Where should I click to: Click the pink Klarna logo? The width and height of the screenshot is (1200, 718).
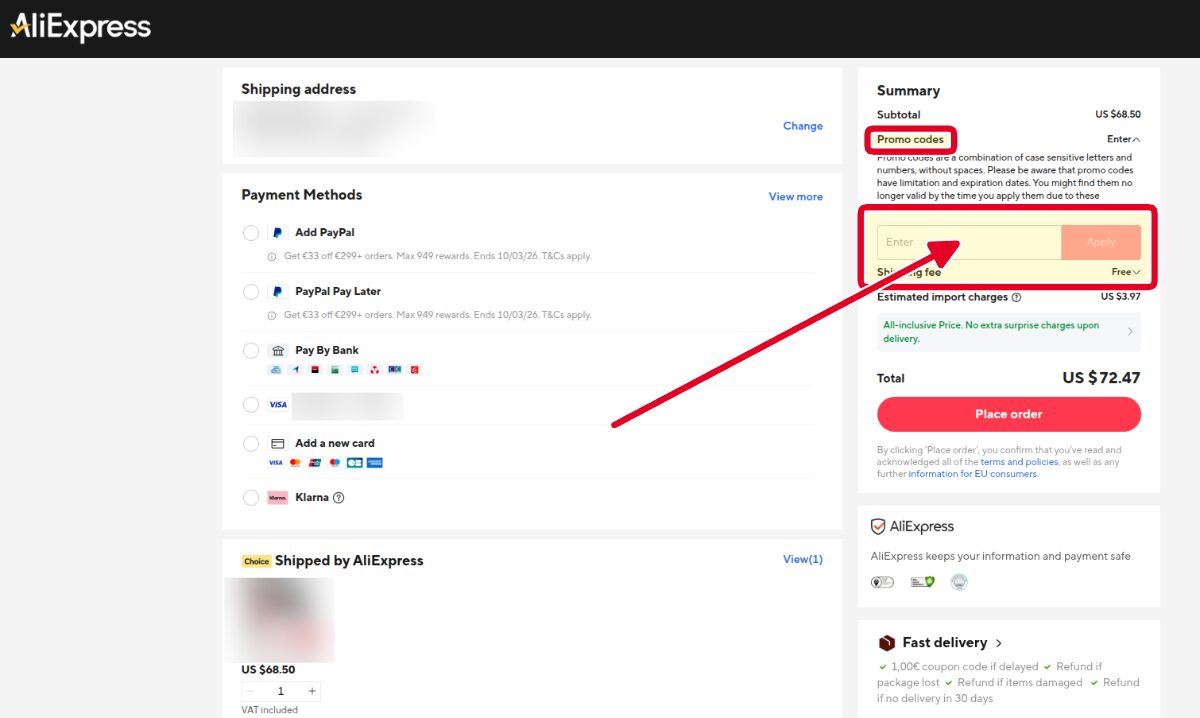pyautogui.click(x=278, y=498)
